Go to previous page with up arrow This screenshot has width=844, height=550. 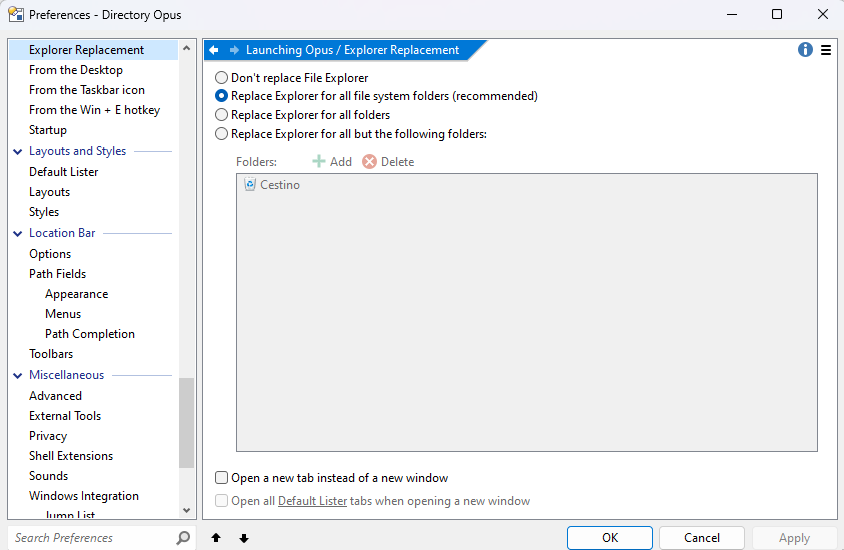(x=216, y=538)
